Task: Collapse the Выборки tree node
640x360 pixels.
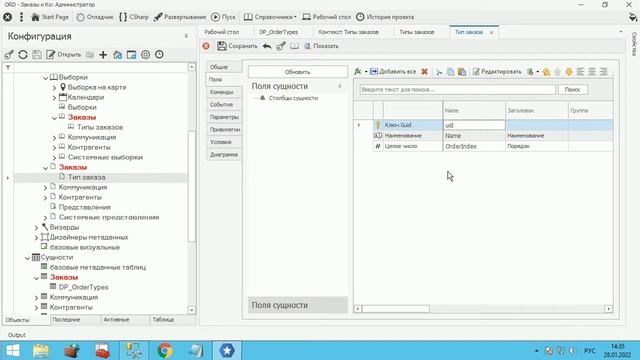Action: (x=45, y=78)
